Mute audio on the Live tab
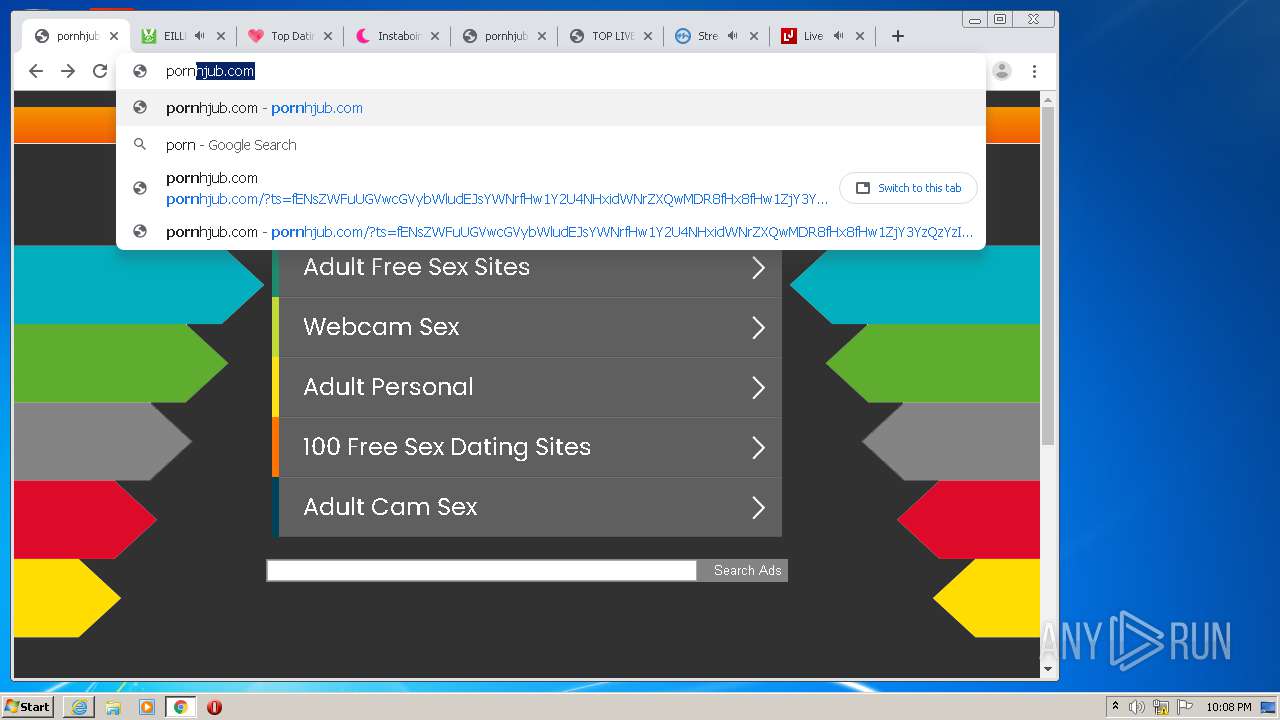The width and height of the screenshot is (1280, 720). [x=839, y=36]
